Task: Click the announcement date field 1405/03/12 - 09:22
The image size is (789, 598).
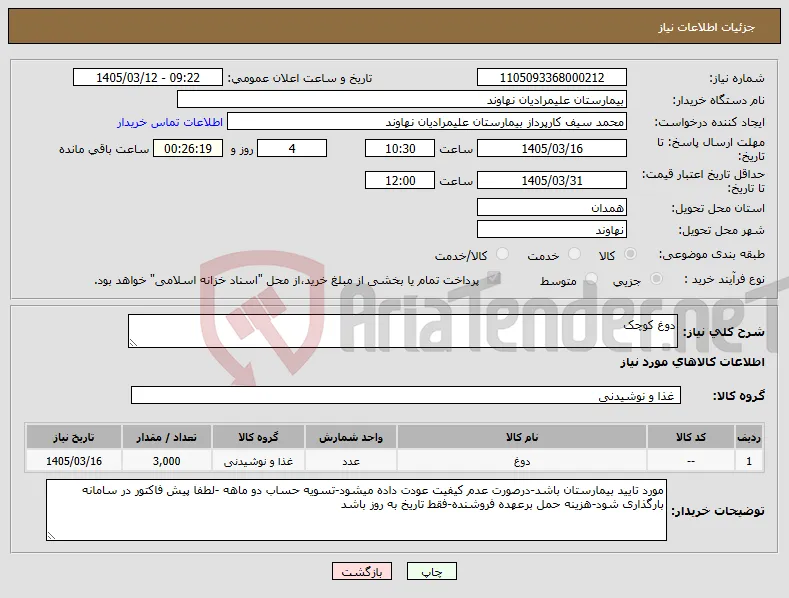Action: 148,78
